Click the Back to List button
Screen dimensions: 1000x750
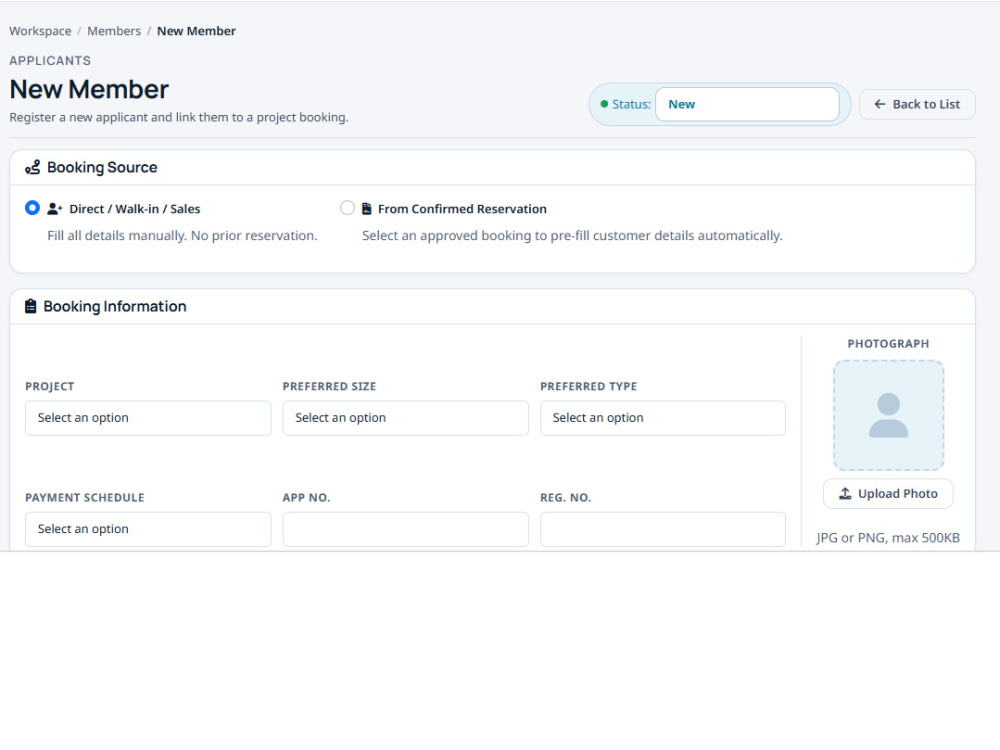pyautogui.click(x=917, y=105)
